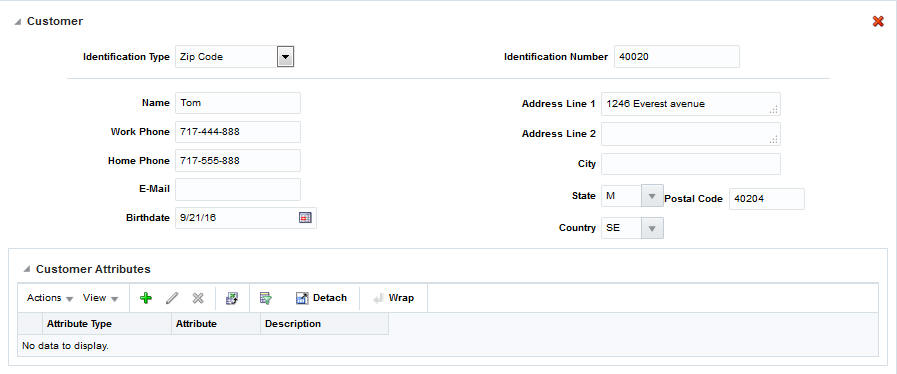The height and width of the screenshot is (374, 897).
Task: Click the Address Line 1 resize grip
Action: 774,110
